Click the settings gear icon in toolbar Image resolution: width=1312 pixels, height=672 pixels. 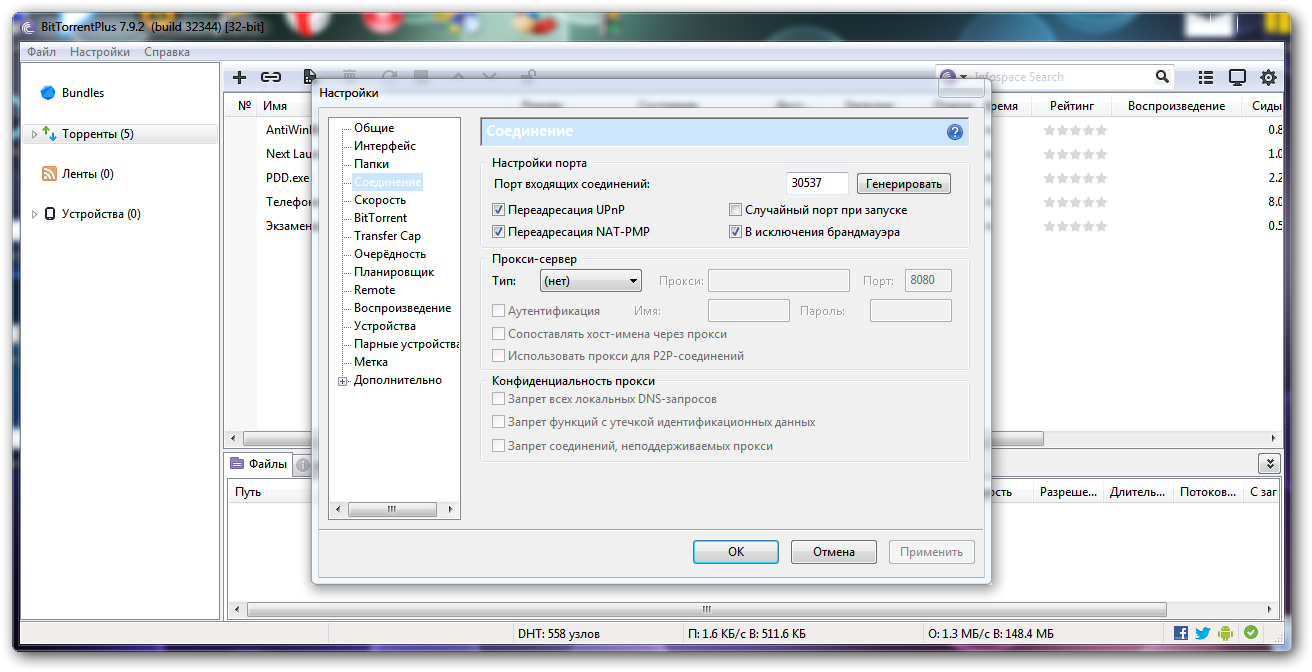click(x=1268, y=77)
